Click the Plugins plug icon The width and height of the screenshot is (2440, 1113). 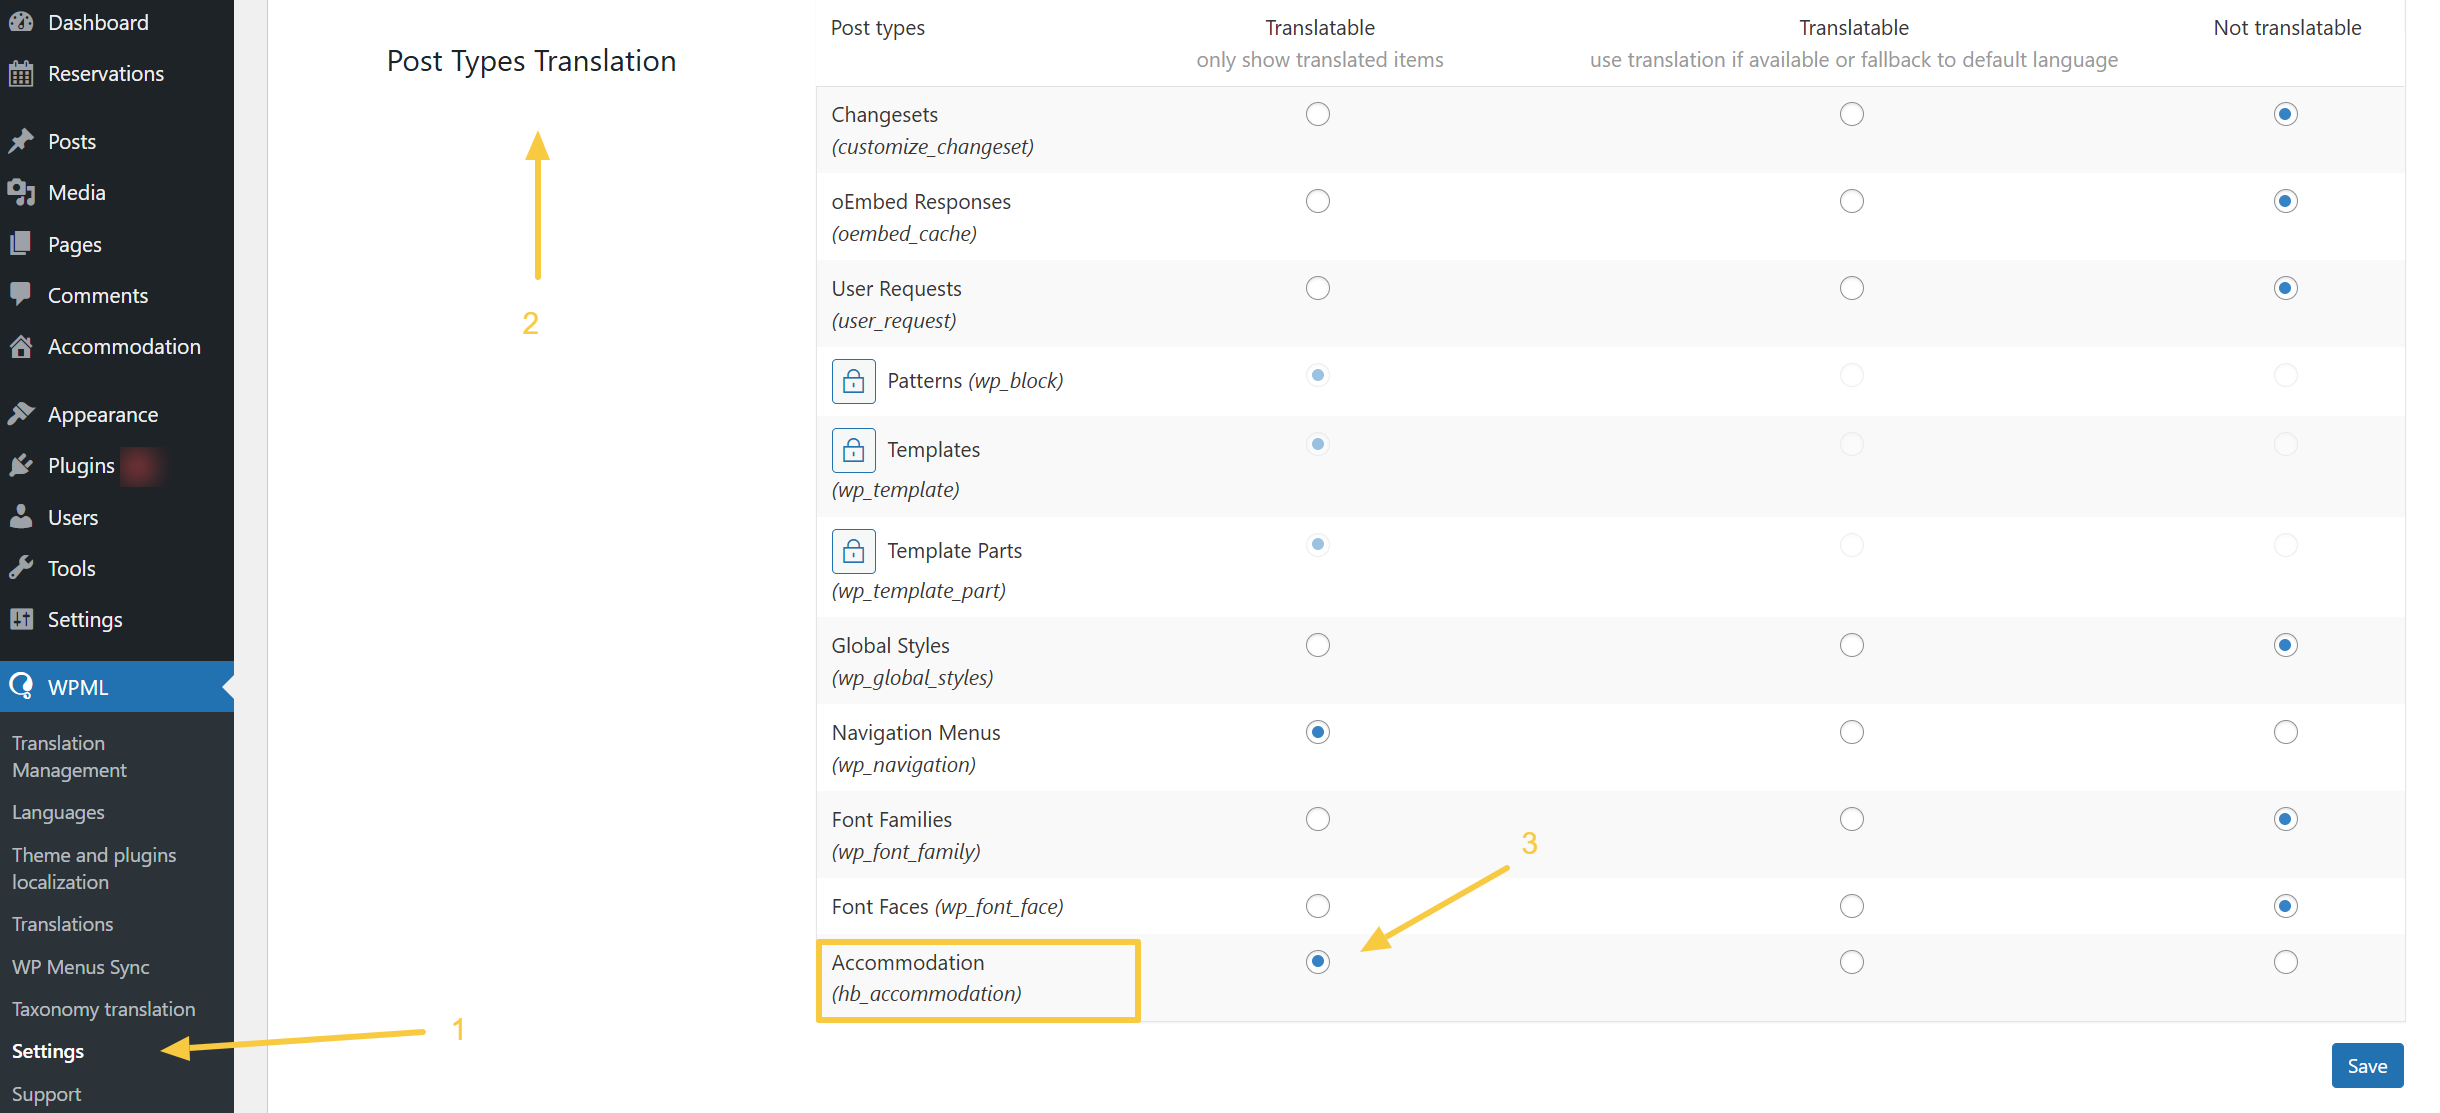point(21,465)
